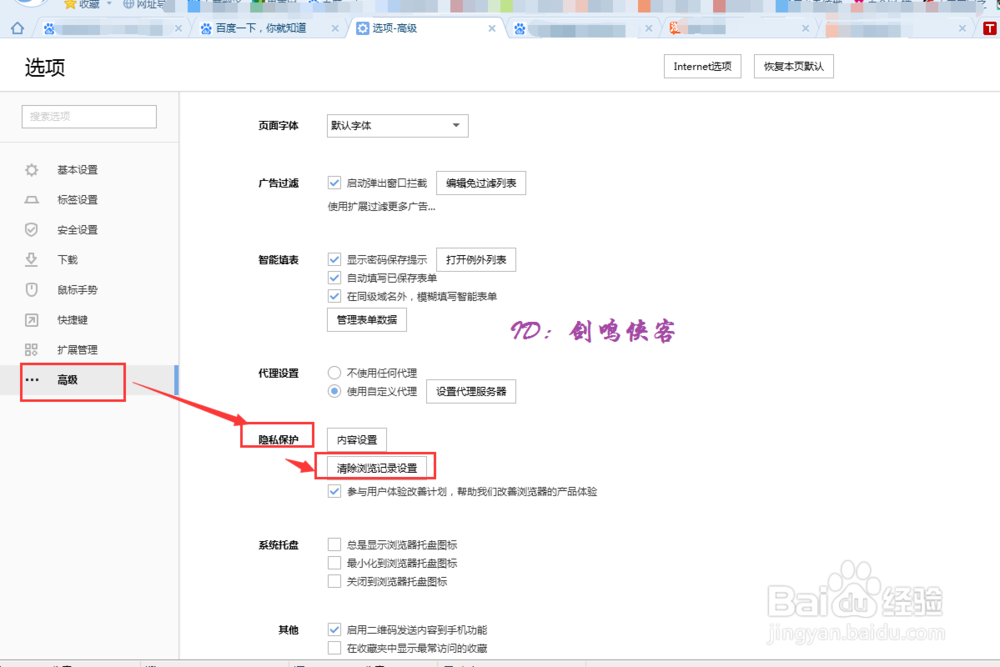
Task: Select the 标签设置 tab settings icon
Action: tap(30, 199)
